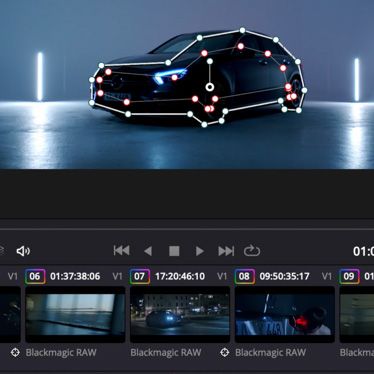The image size is (374, 374).
Task: Click the V1 label left of clip 09
Action: pos(326,276)
